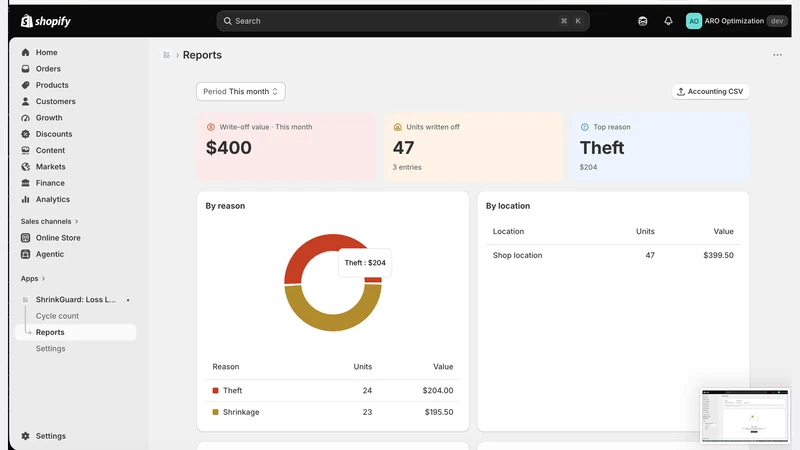The width and height of the screenshot is (800, 450).
Task: Click the $195.50 Shrinkage value
Action: coord(439,412)
